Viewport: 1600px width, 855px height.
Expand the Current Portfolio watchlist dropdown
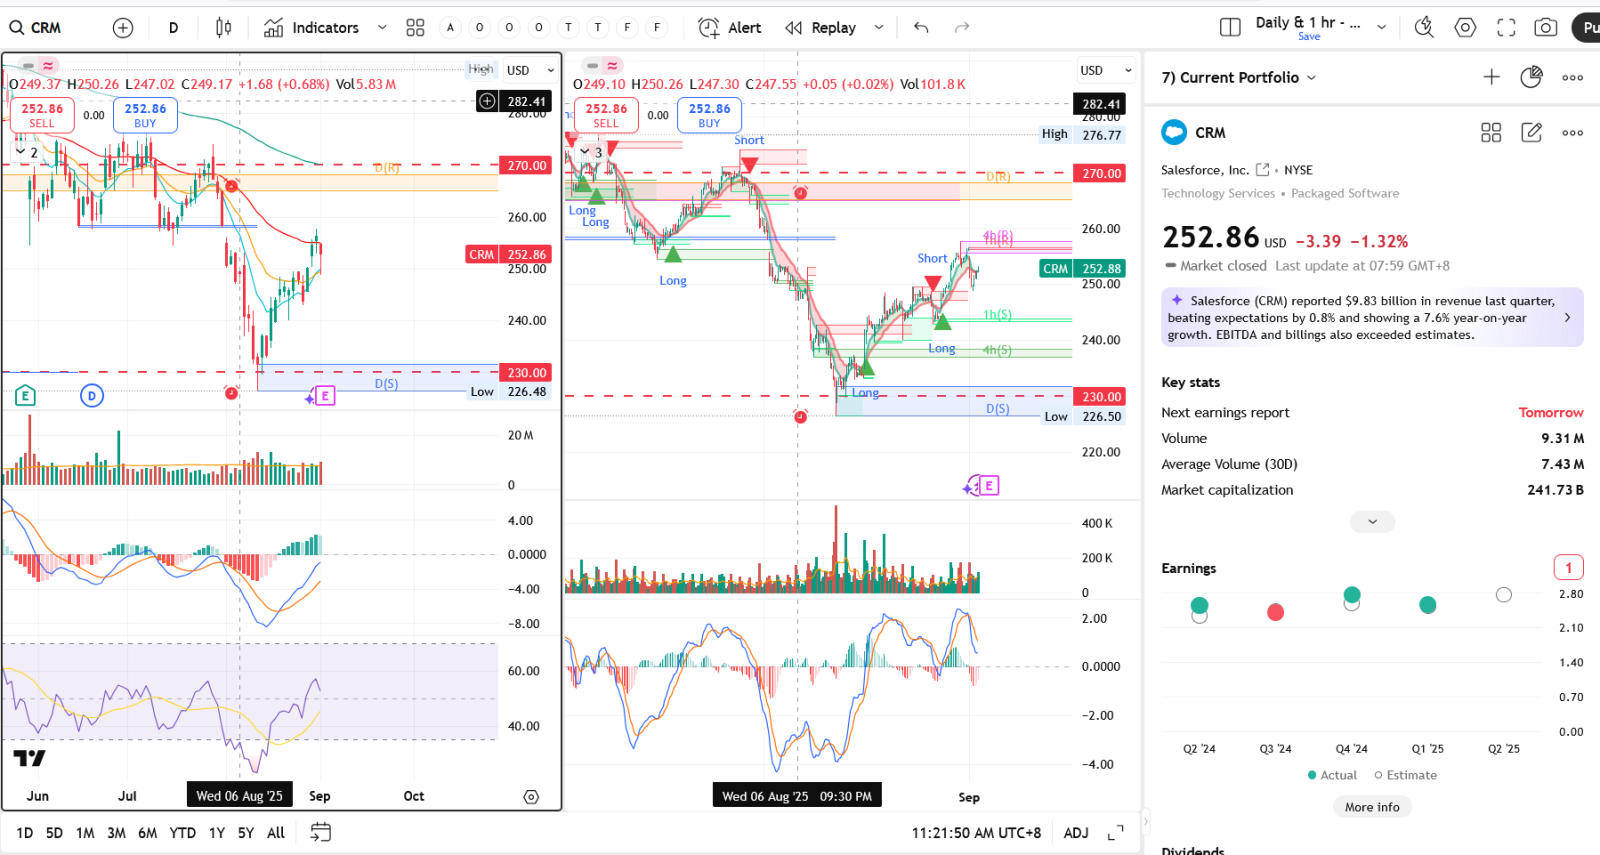pyautogui.click(x=1311, y=78)
